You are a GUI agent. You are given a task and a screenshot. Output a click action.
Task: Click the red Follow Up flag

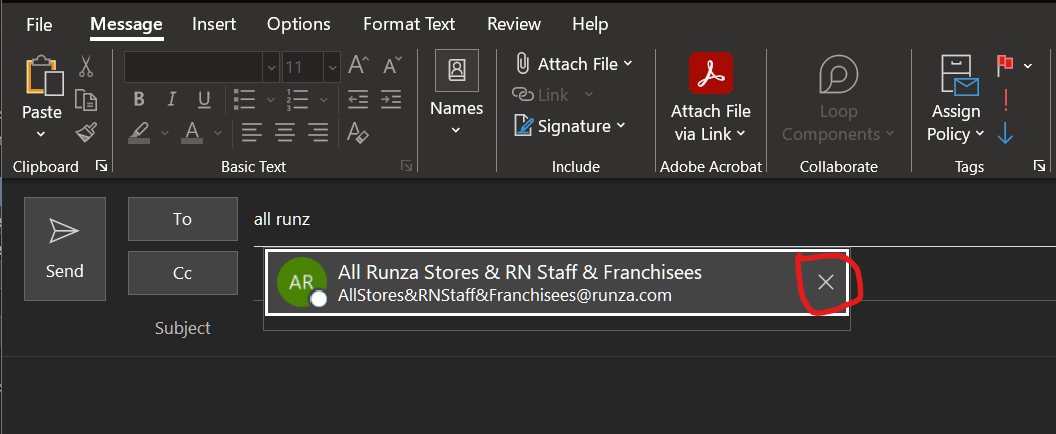[1005, 65]
